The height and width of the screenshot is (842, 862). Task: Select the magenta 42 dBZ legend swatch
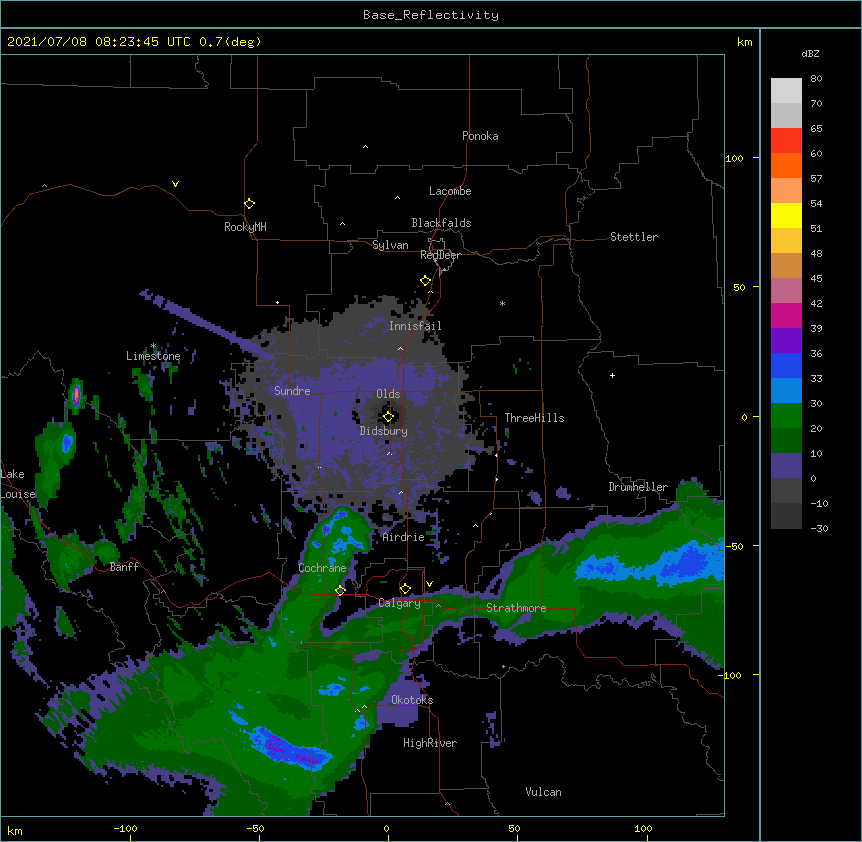coord(786,315)
